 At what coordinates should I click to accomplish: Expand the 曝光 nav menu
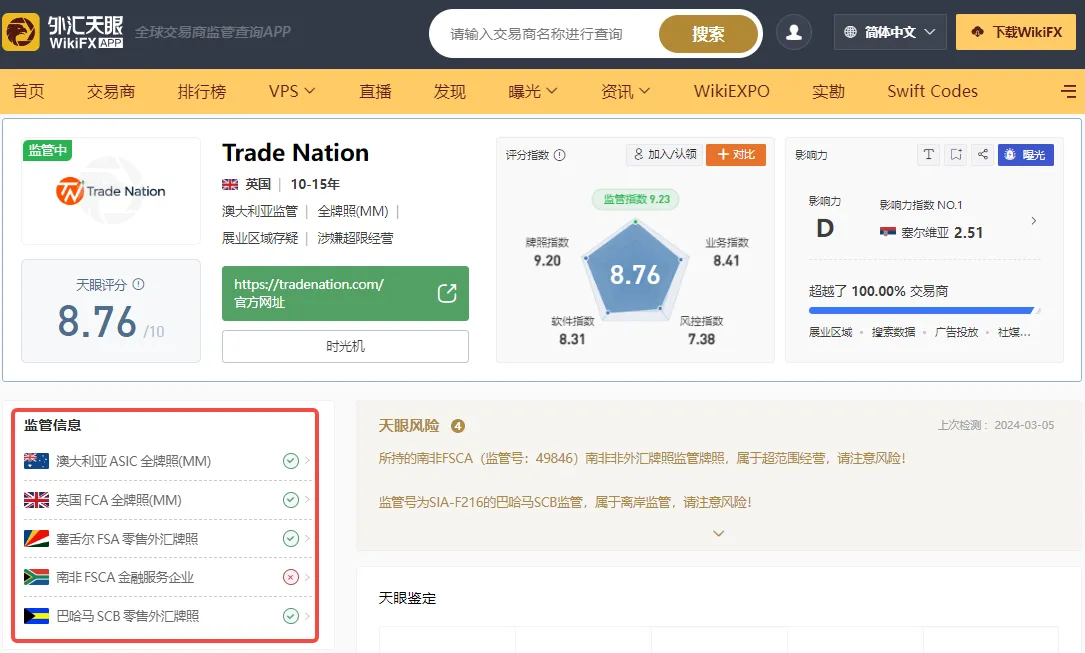point(532,91)
